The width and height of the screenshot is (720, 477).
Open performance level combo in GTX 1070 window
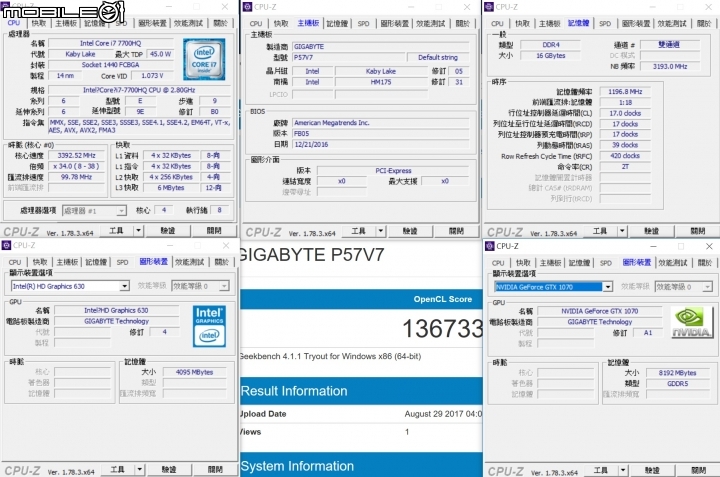pyautogui.click(x=683, y=287)
